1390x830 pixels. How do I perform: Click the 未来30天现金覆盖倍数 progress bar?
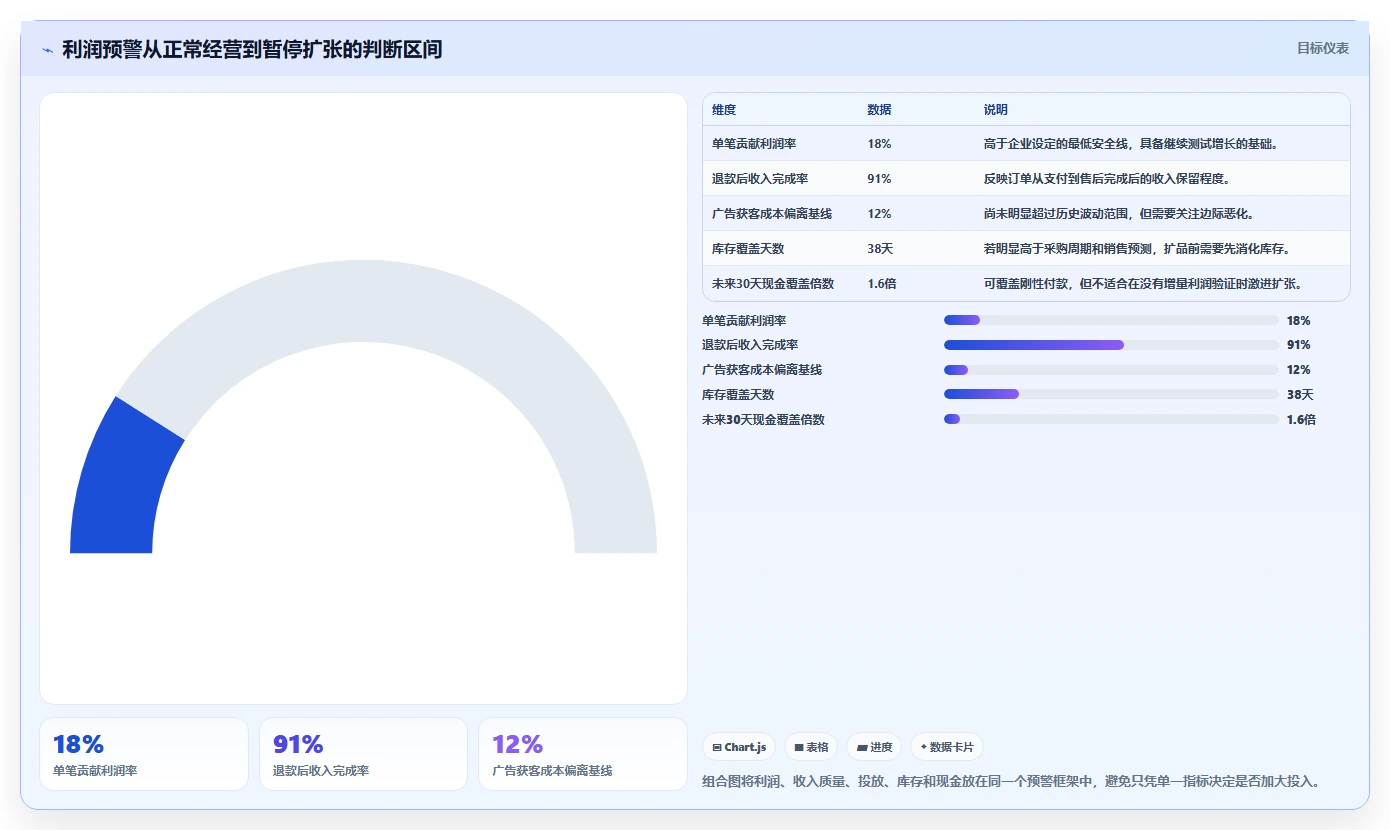1111,419
